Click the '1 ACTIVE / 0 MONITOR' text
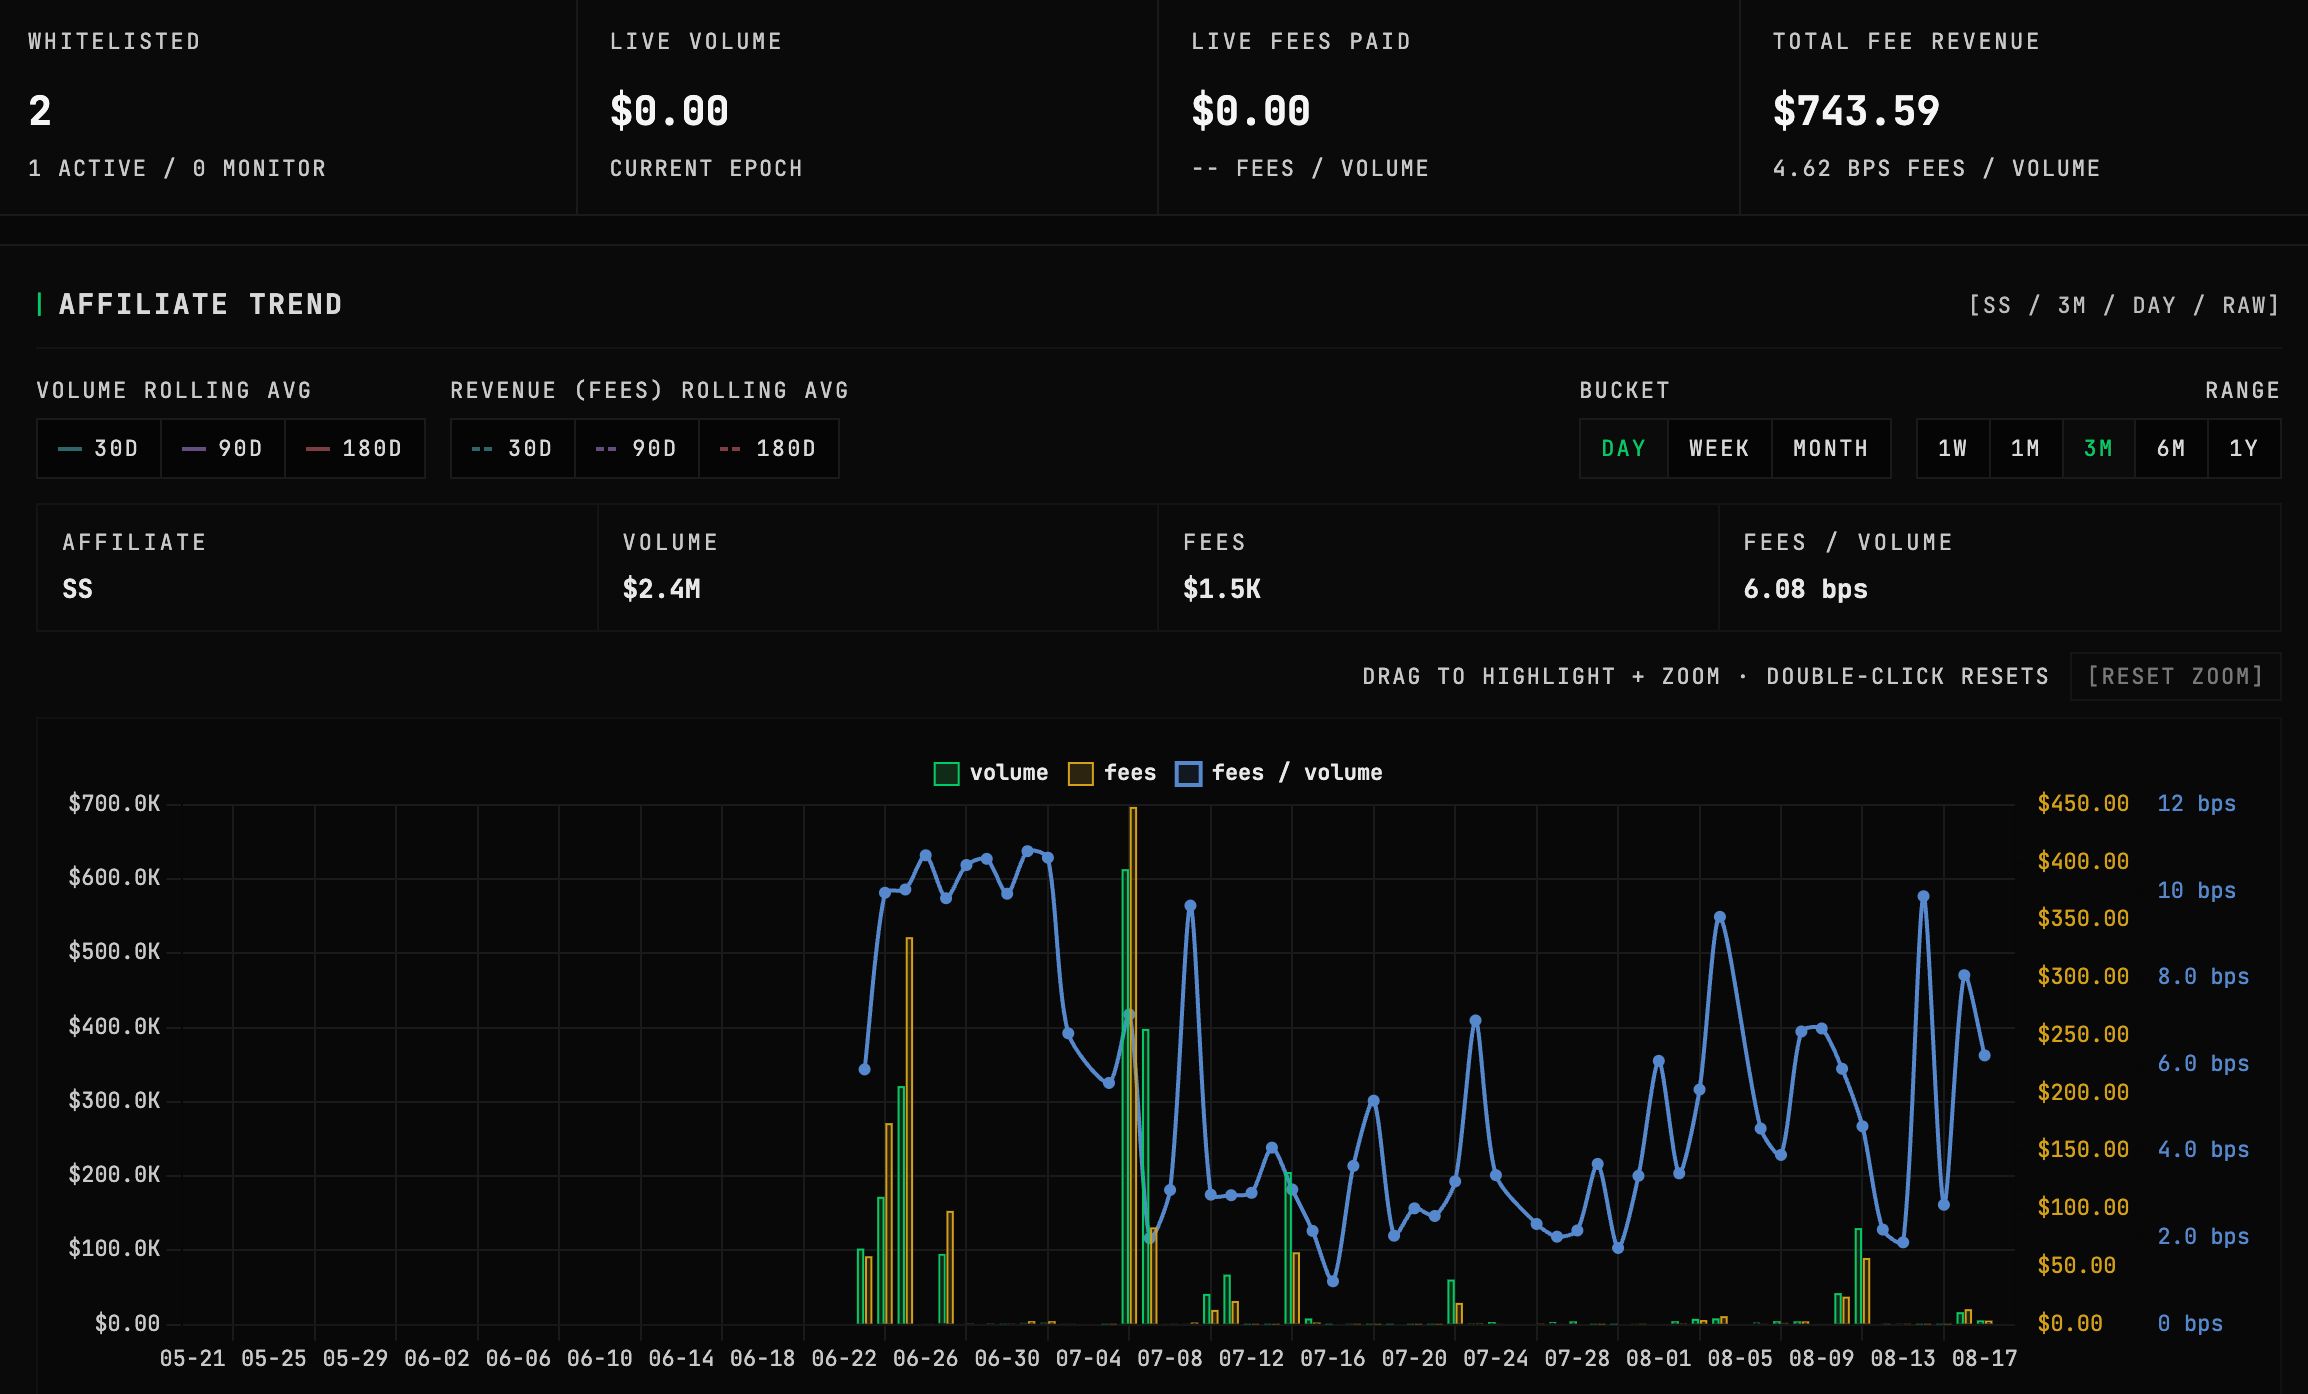Image resolution: width=2308 pixels, height=1394 pixels. (177, 169)
